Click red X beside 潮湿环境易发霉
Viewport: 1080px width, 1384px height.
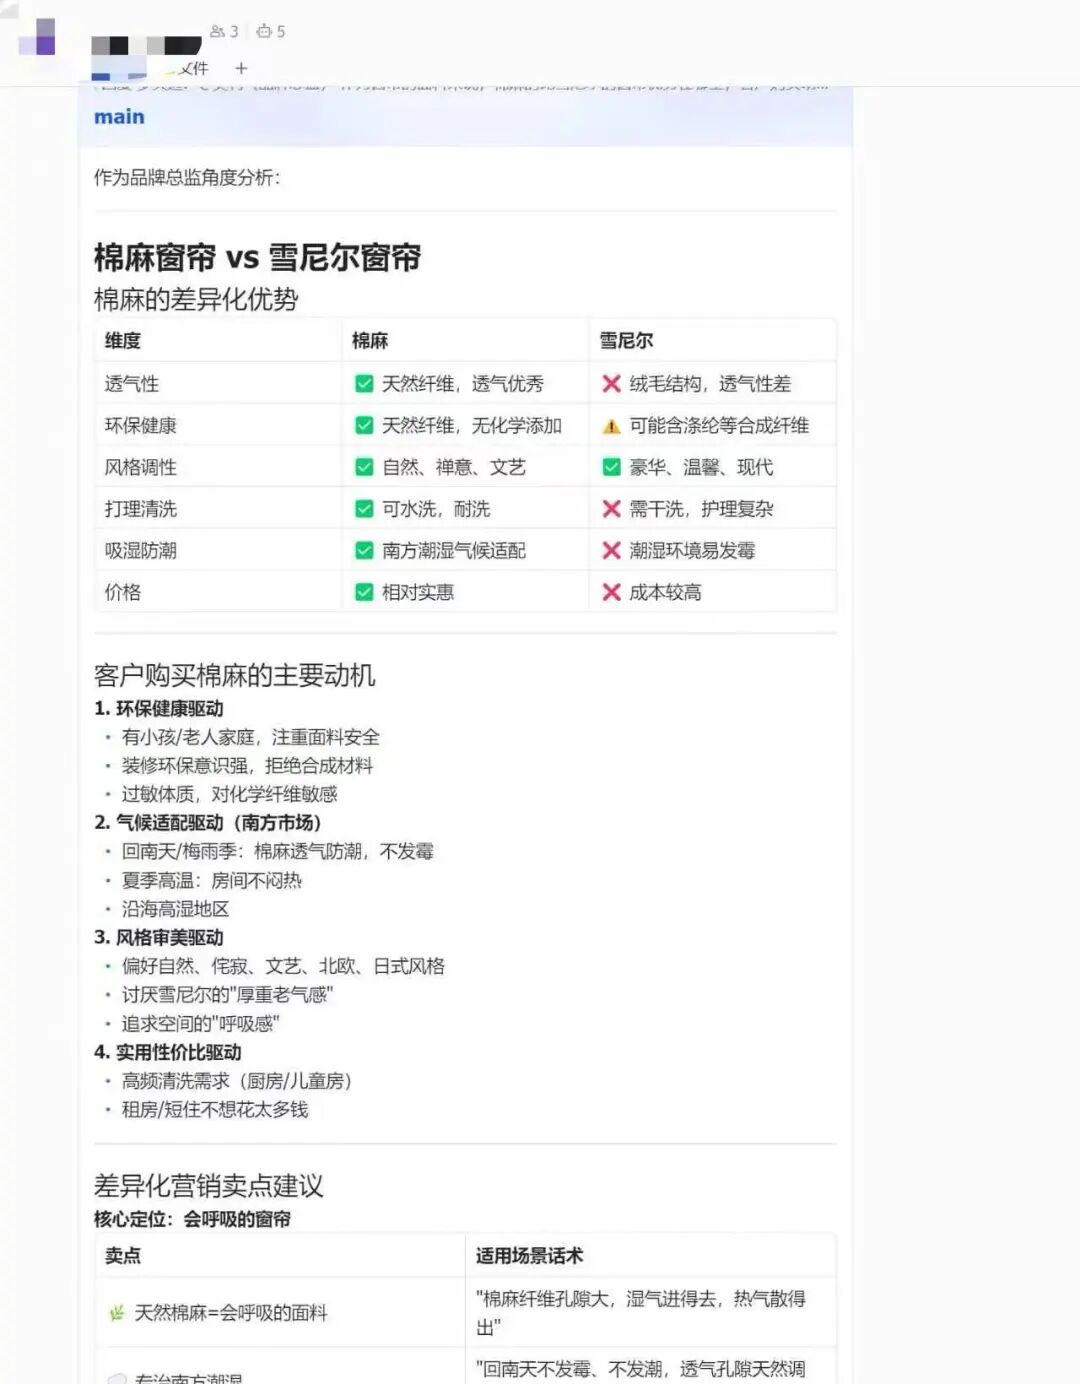611,551
